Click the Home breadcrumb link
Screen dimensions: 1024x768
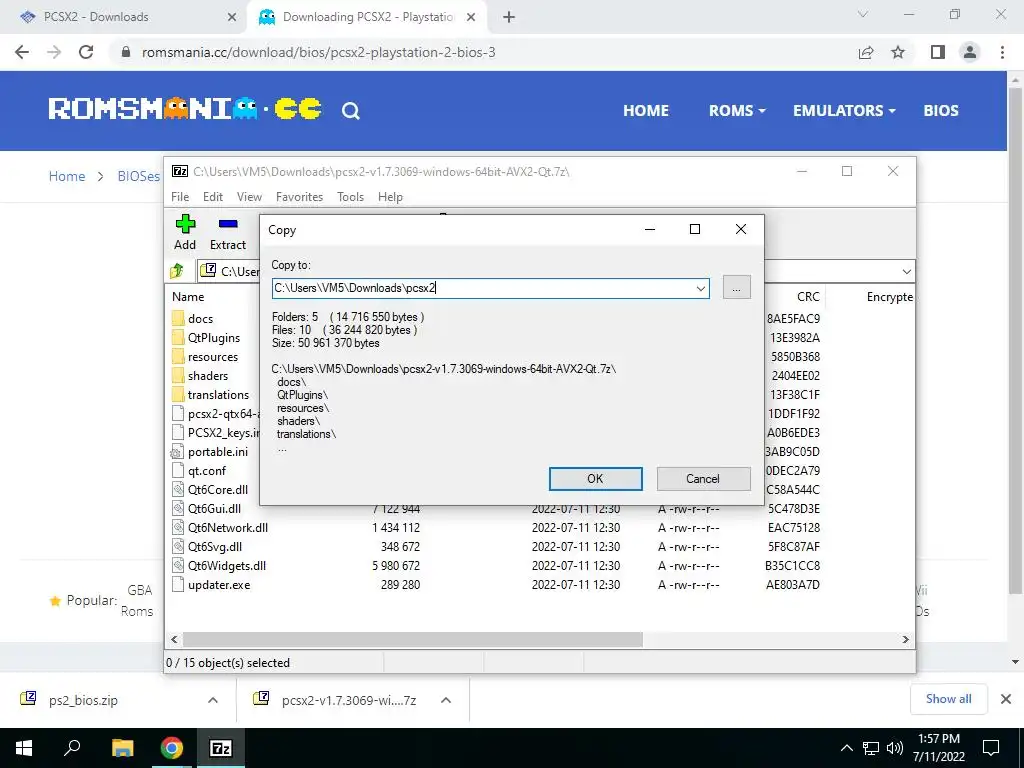pyautogui.click(x=67, y=176)
